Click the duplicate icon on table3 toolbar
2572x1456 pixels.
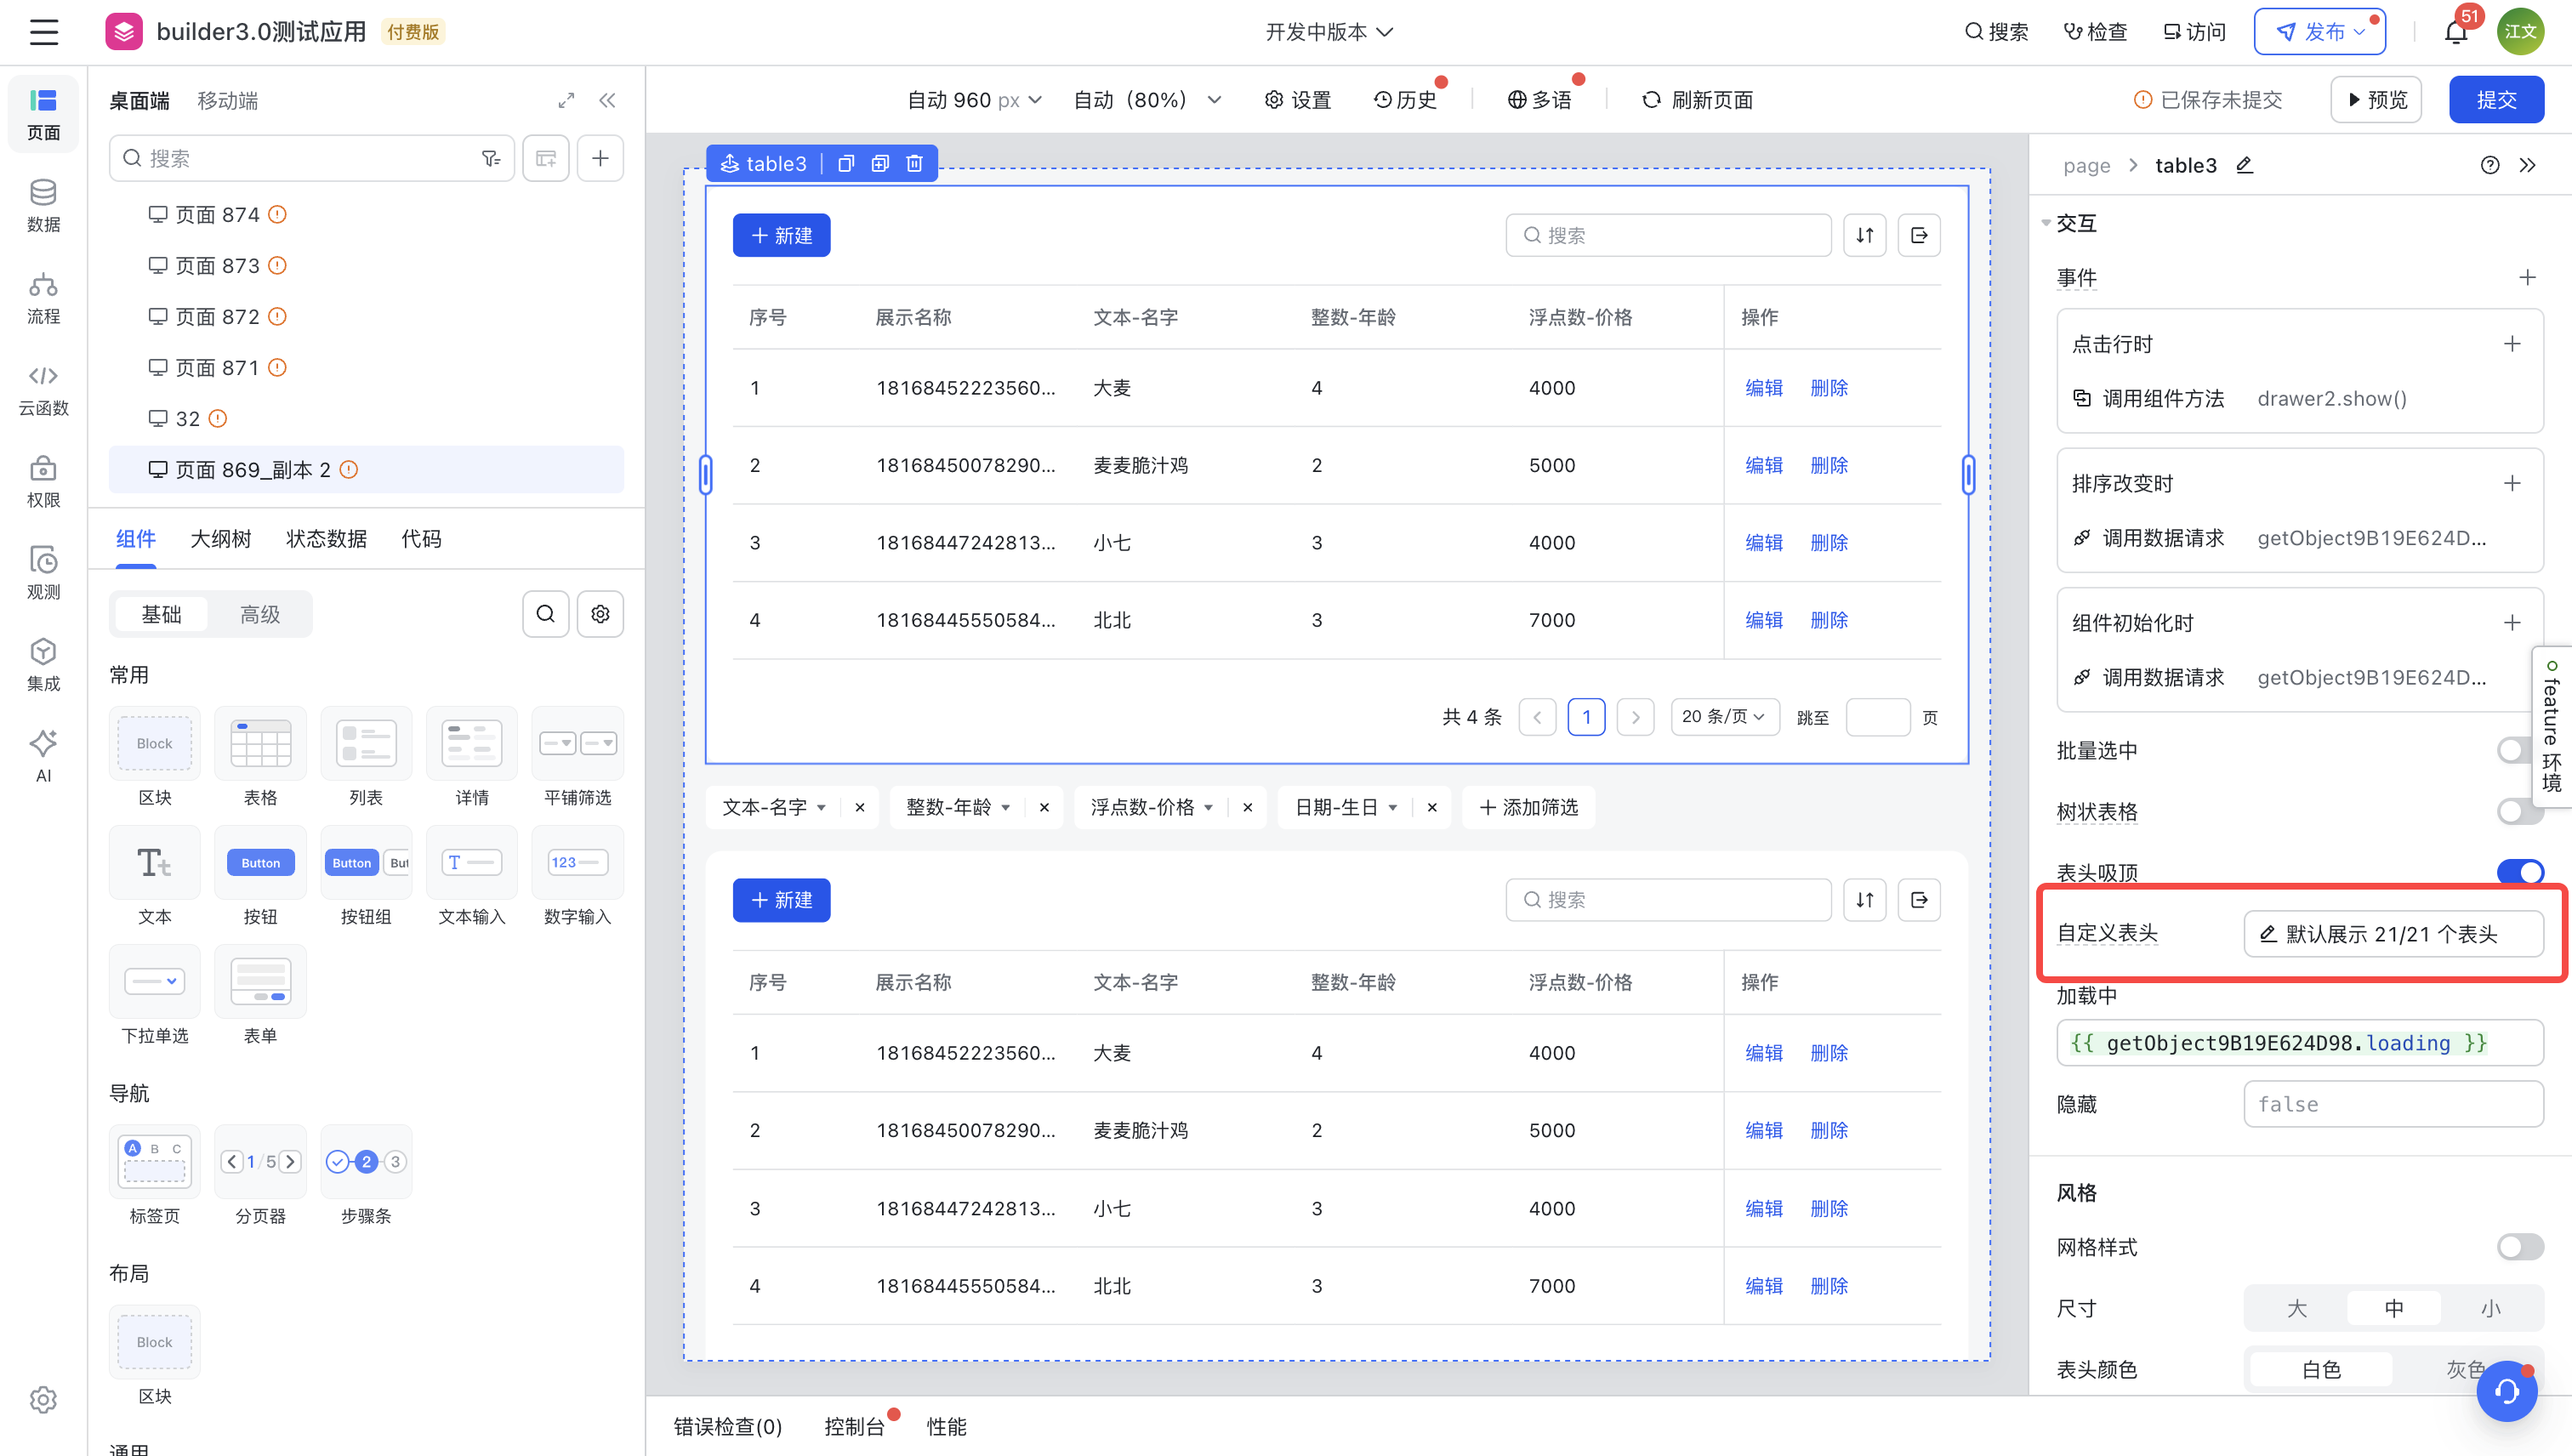880,163
